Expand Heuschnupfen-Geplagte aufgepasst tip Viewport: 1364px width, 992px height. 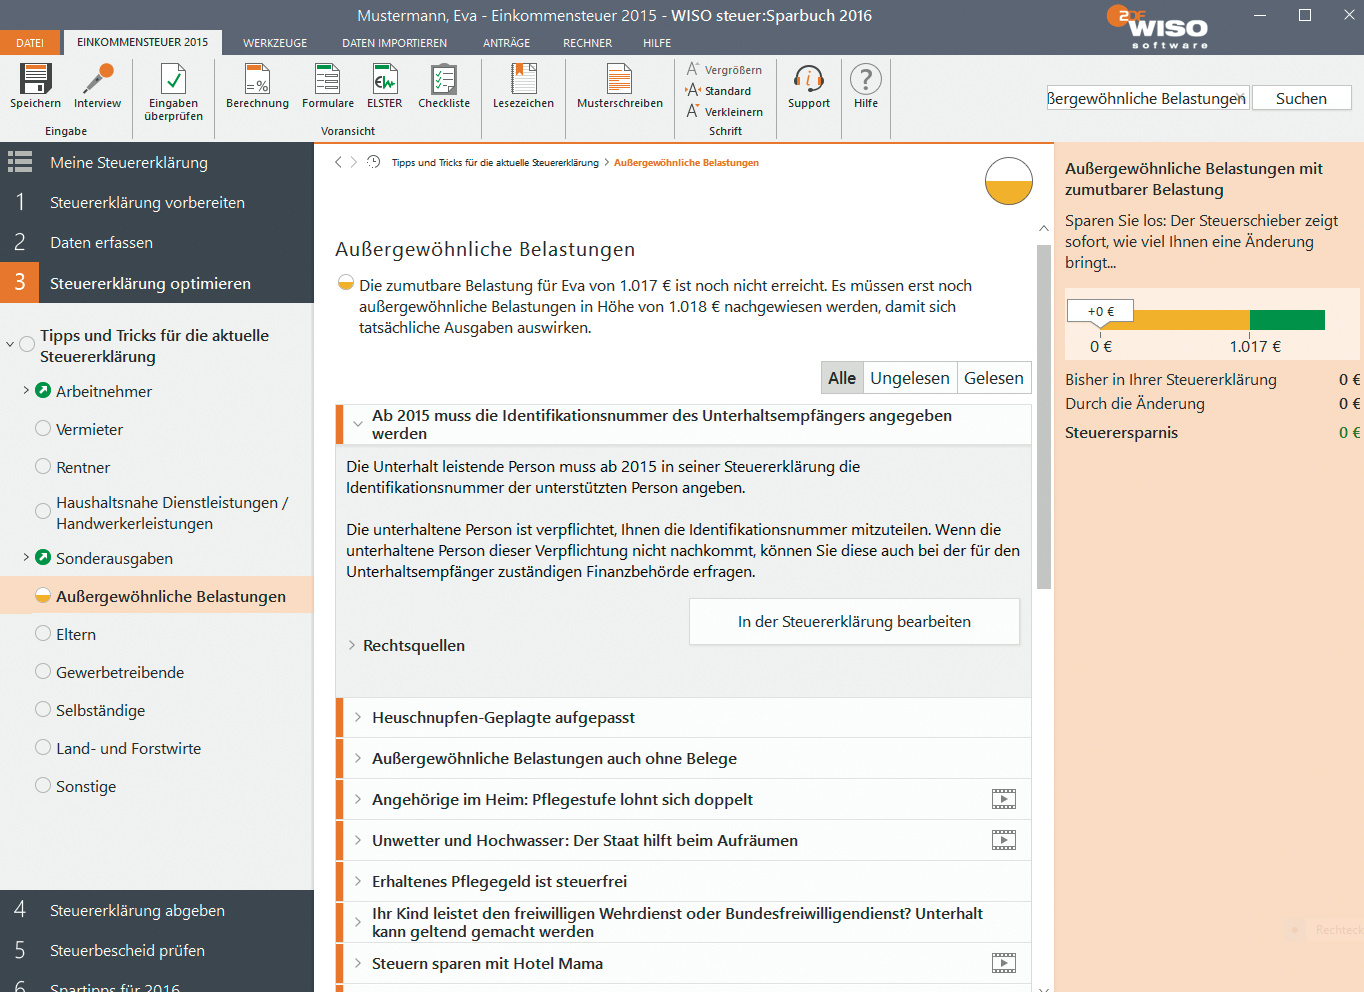click(x=358, y=717)
